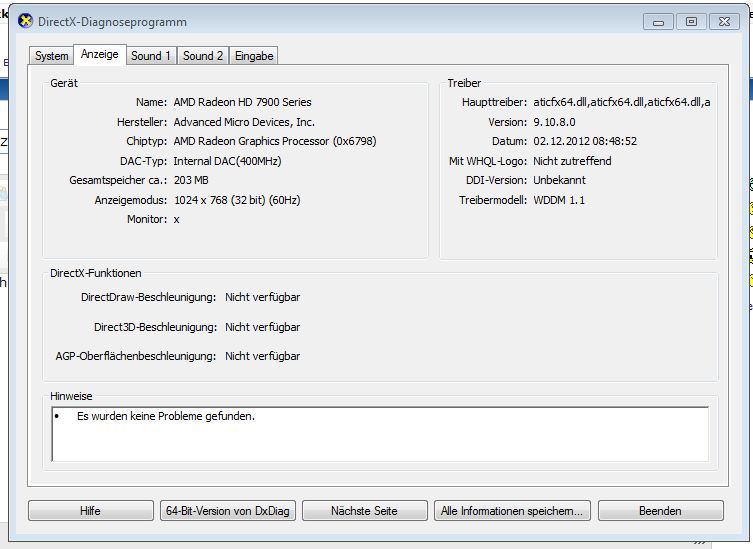
Task: Click Direct3D-Beschleunigung 'Nicht verfügbar' value
Action: 263,327
